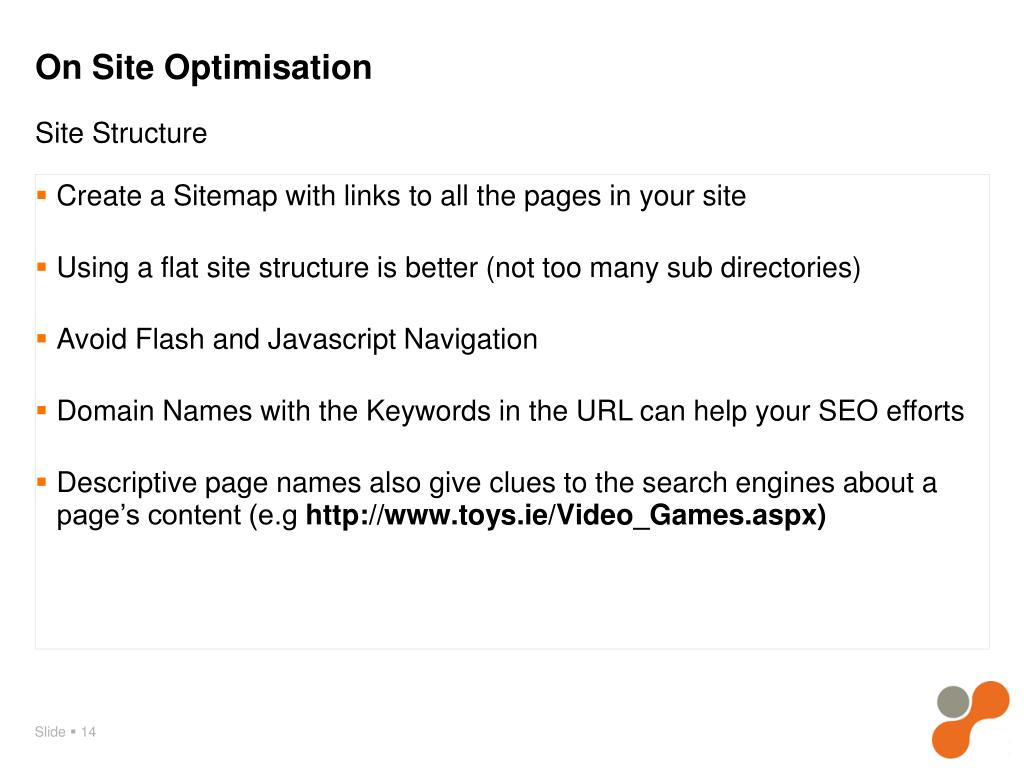Select 'Avoid Flash and Javascript Navigation' text
This screenshot has height=768, width=1024.
(x=297, y=340)
